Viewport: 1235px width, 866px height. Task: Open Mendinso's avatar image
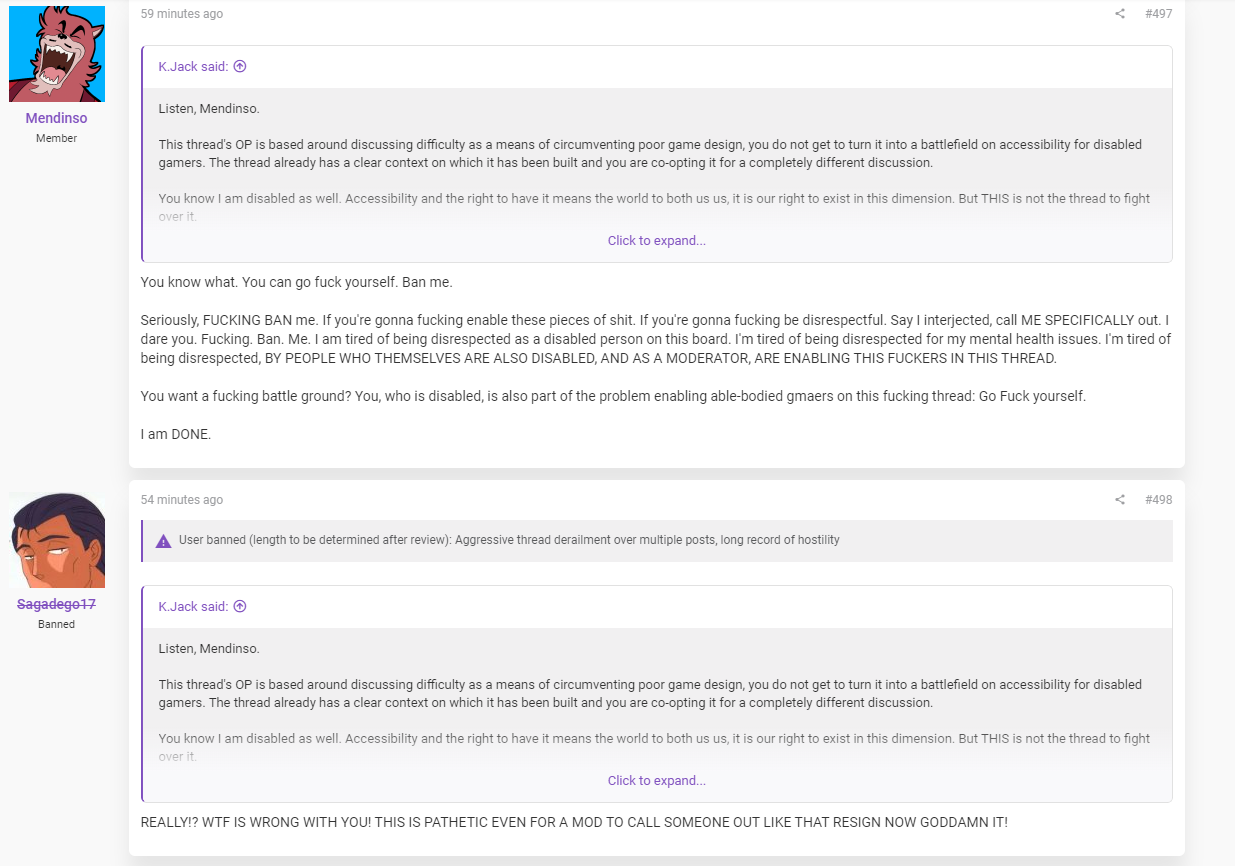tap(57, 53)
